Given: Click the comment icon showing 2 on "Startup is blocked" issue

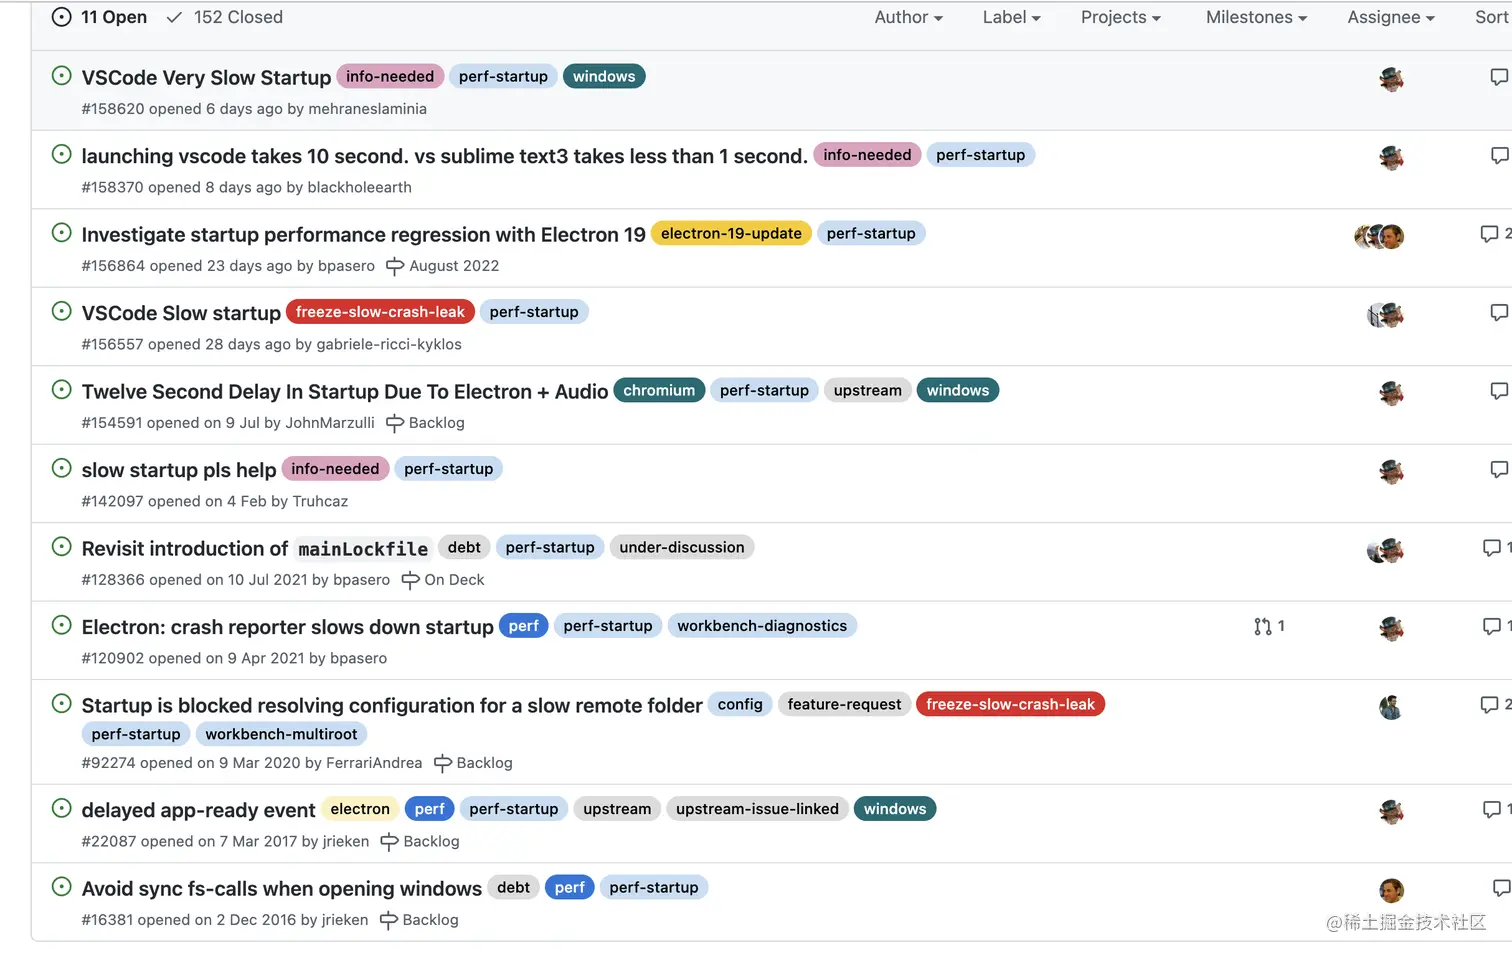Looking at the screenshot, I should pyautogui.click(x=1490, y=704).
